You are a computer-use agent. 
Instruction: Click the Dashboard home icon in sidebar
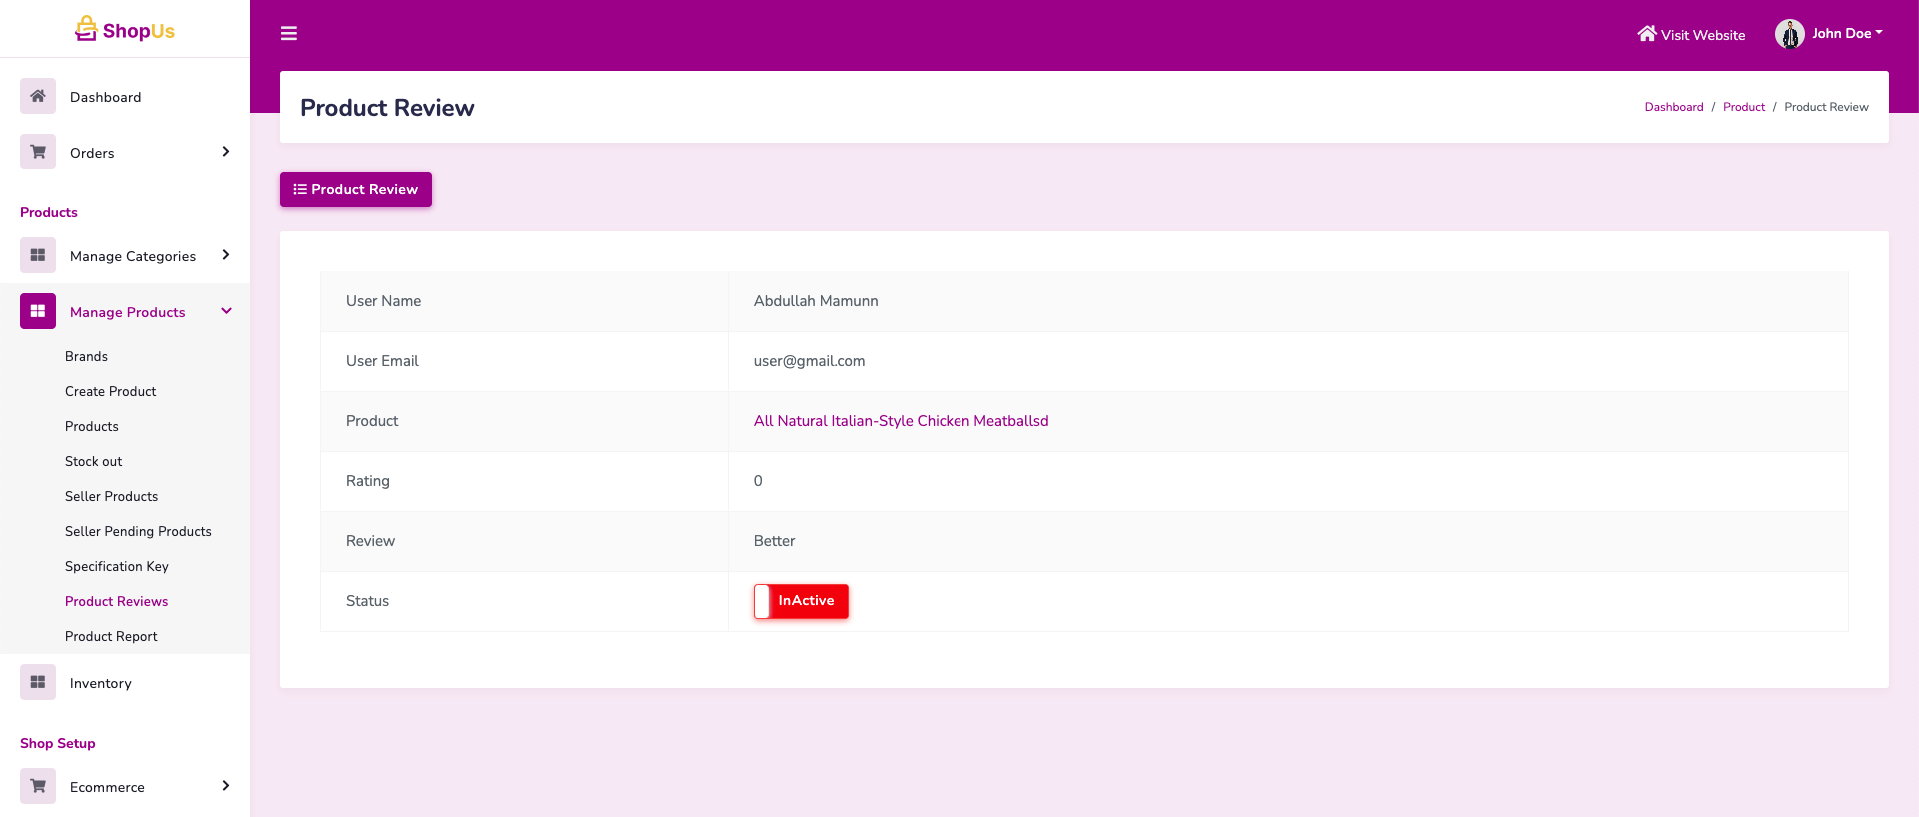[38, 96]
